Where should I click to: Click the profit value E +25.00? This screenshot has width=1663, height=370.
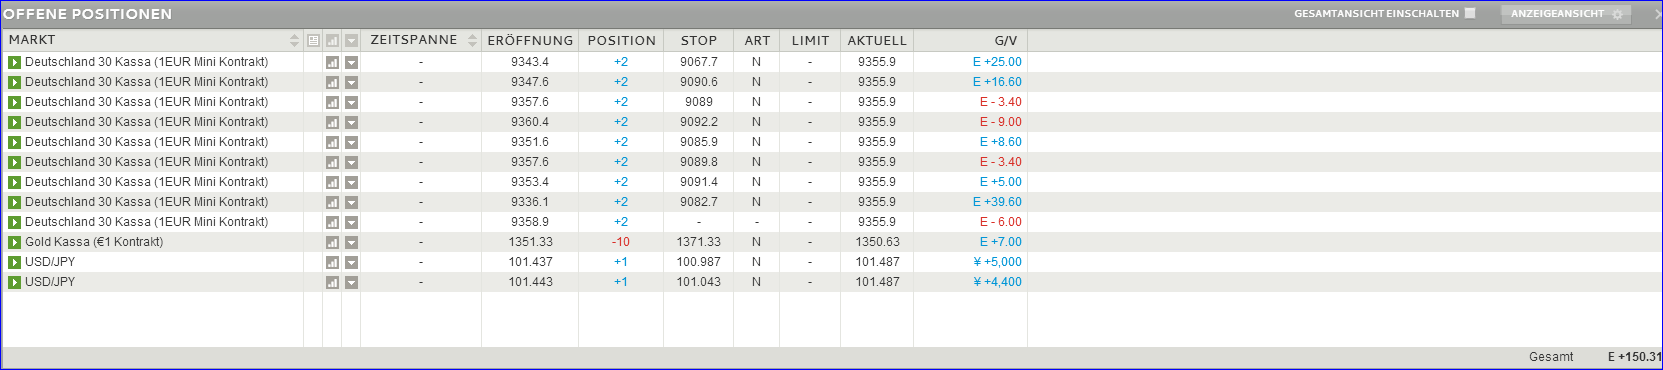997,62
